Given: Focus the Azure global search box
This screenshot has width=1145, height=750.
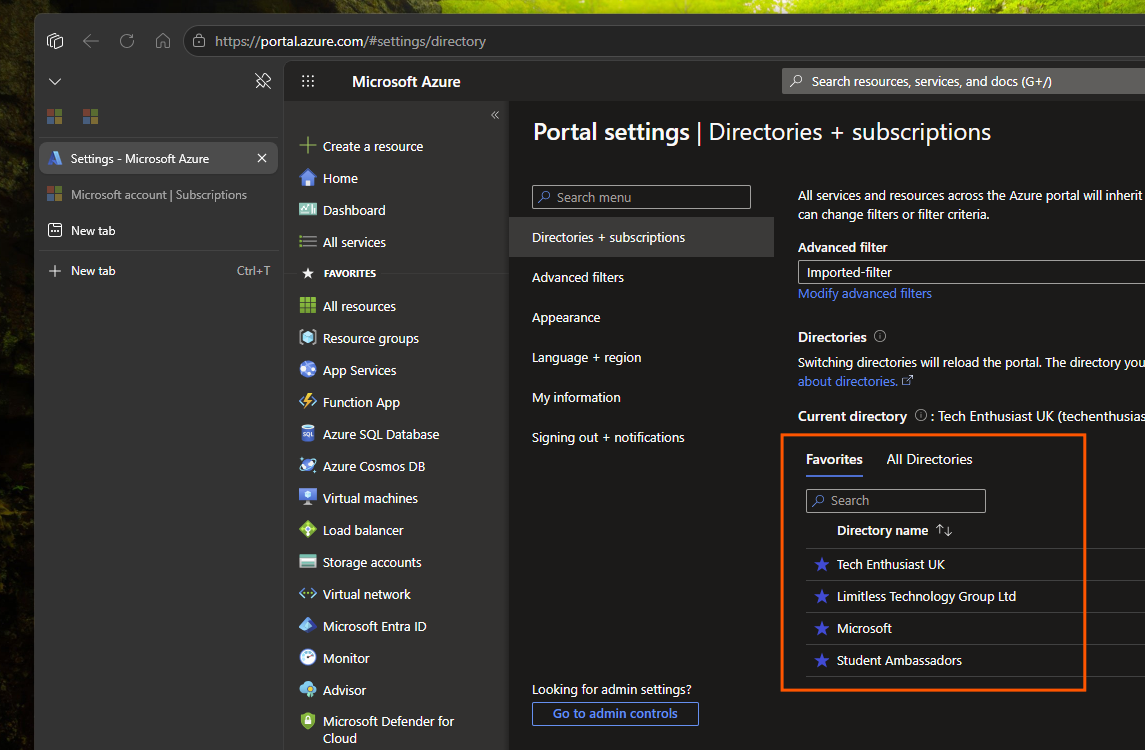Looking at the screenshot, I should pos(963,81).
